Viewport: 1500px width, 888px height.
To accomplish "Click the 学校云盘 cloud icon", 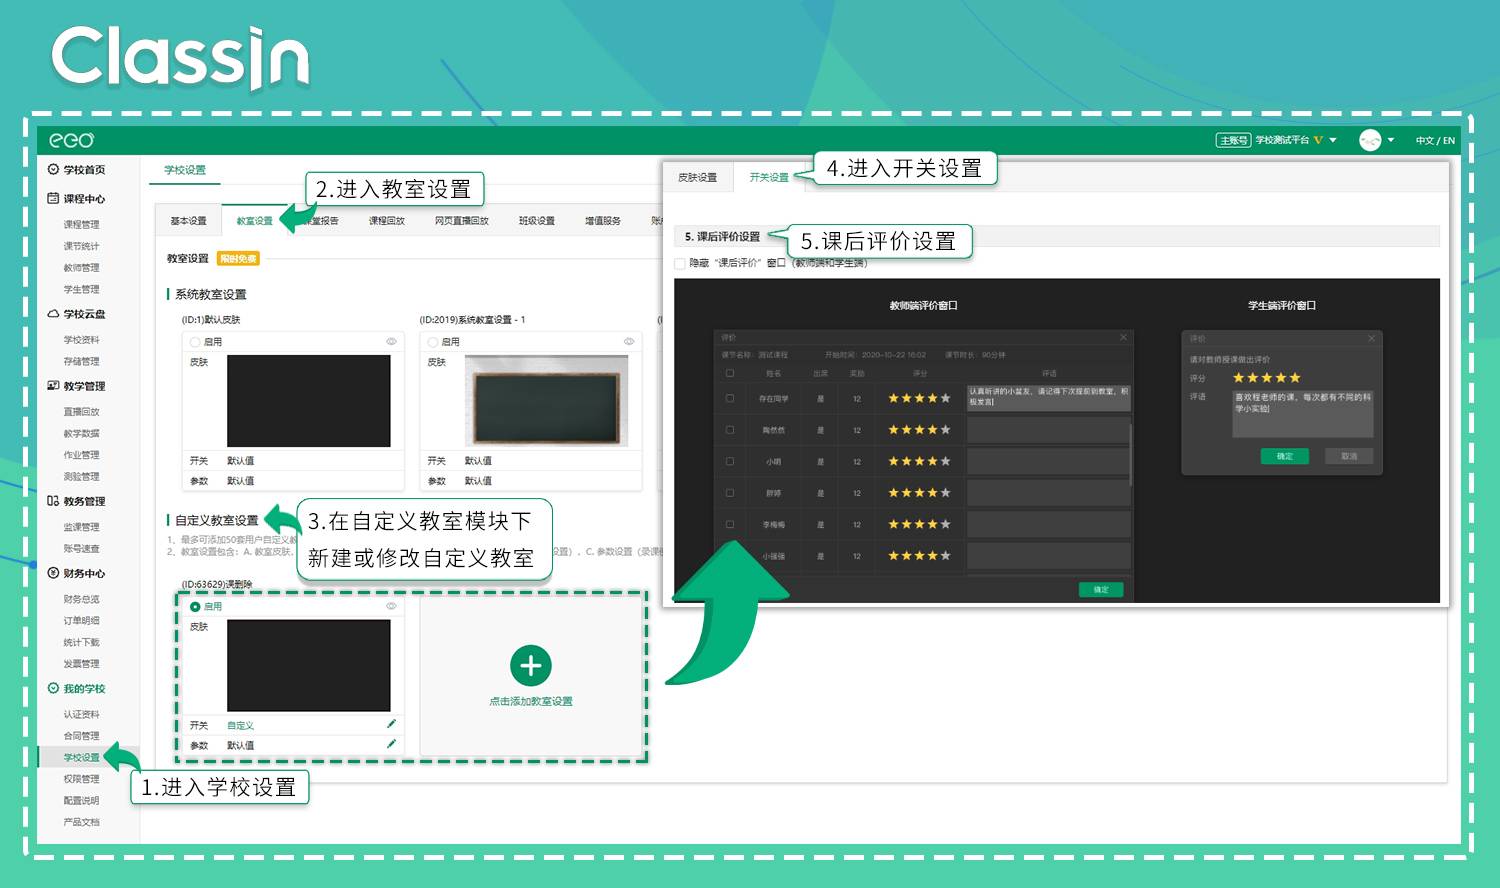I will tap(53, 314).
